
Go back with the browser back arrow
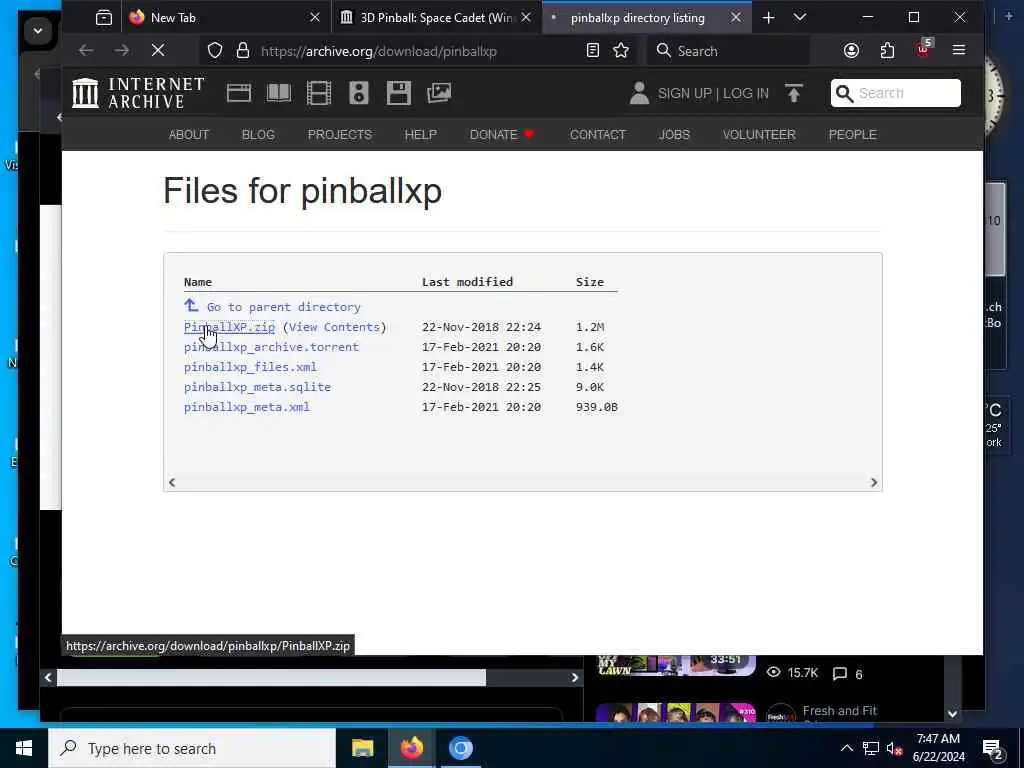click(x=86, y=50)
